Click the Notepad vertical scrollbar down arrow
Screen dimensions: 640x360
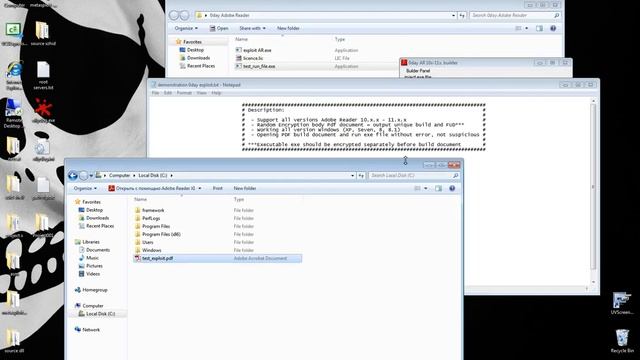593,282
